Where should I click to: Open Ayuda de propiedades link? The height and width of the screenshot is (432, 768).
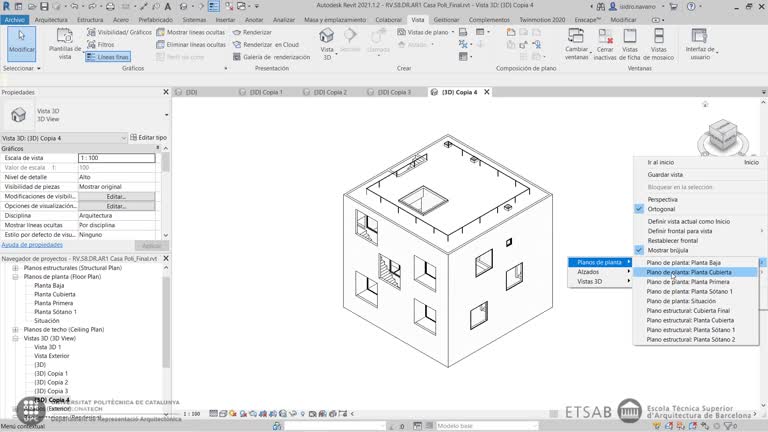click(x=32, y=244)
